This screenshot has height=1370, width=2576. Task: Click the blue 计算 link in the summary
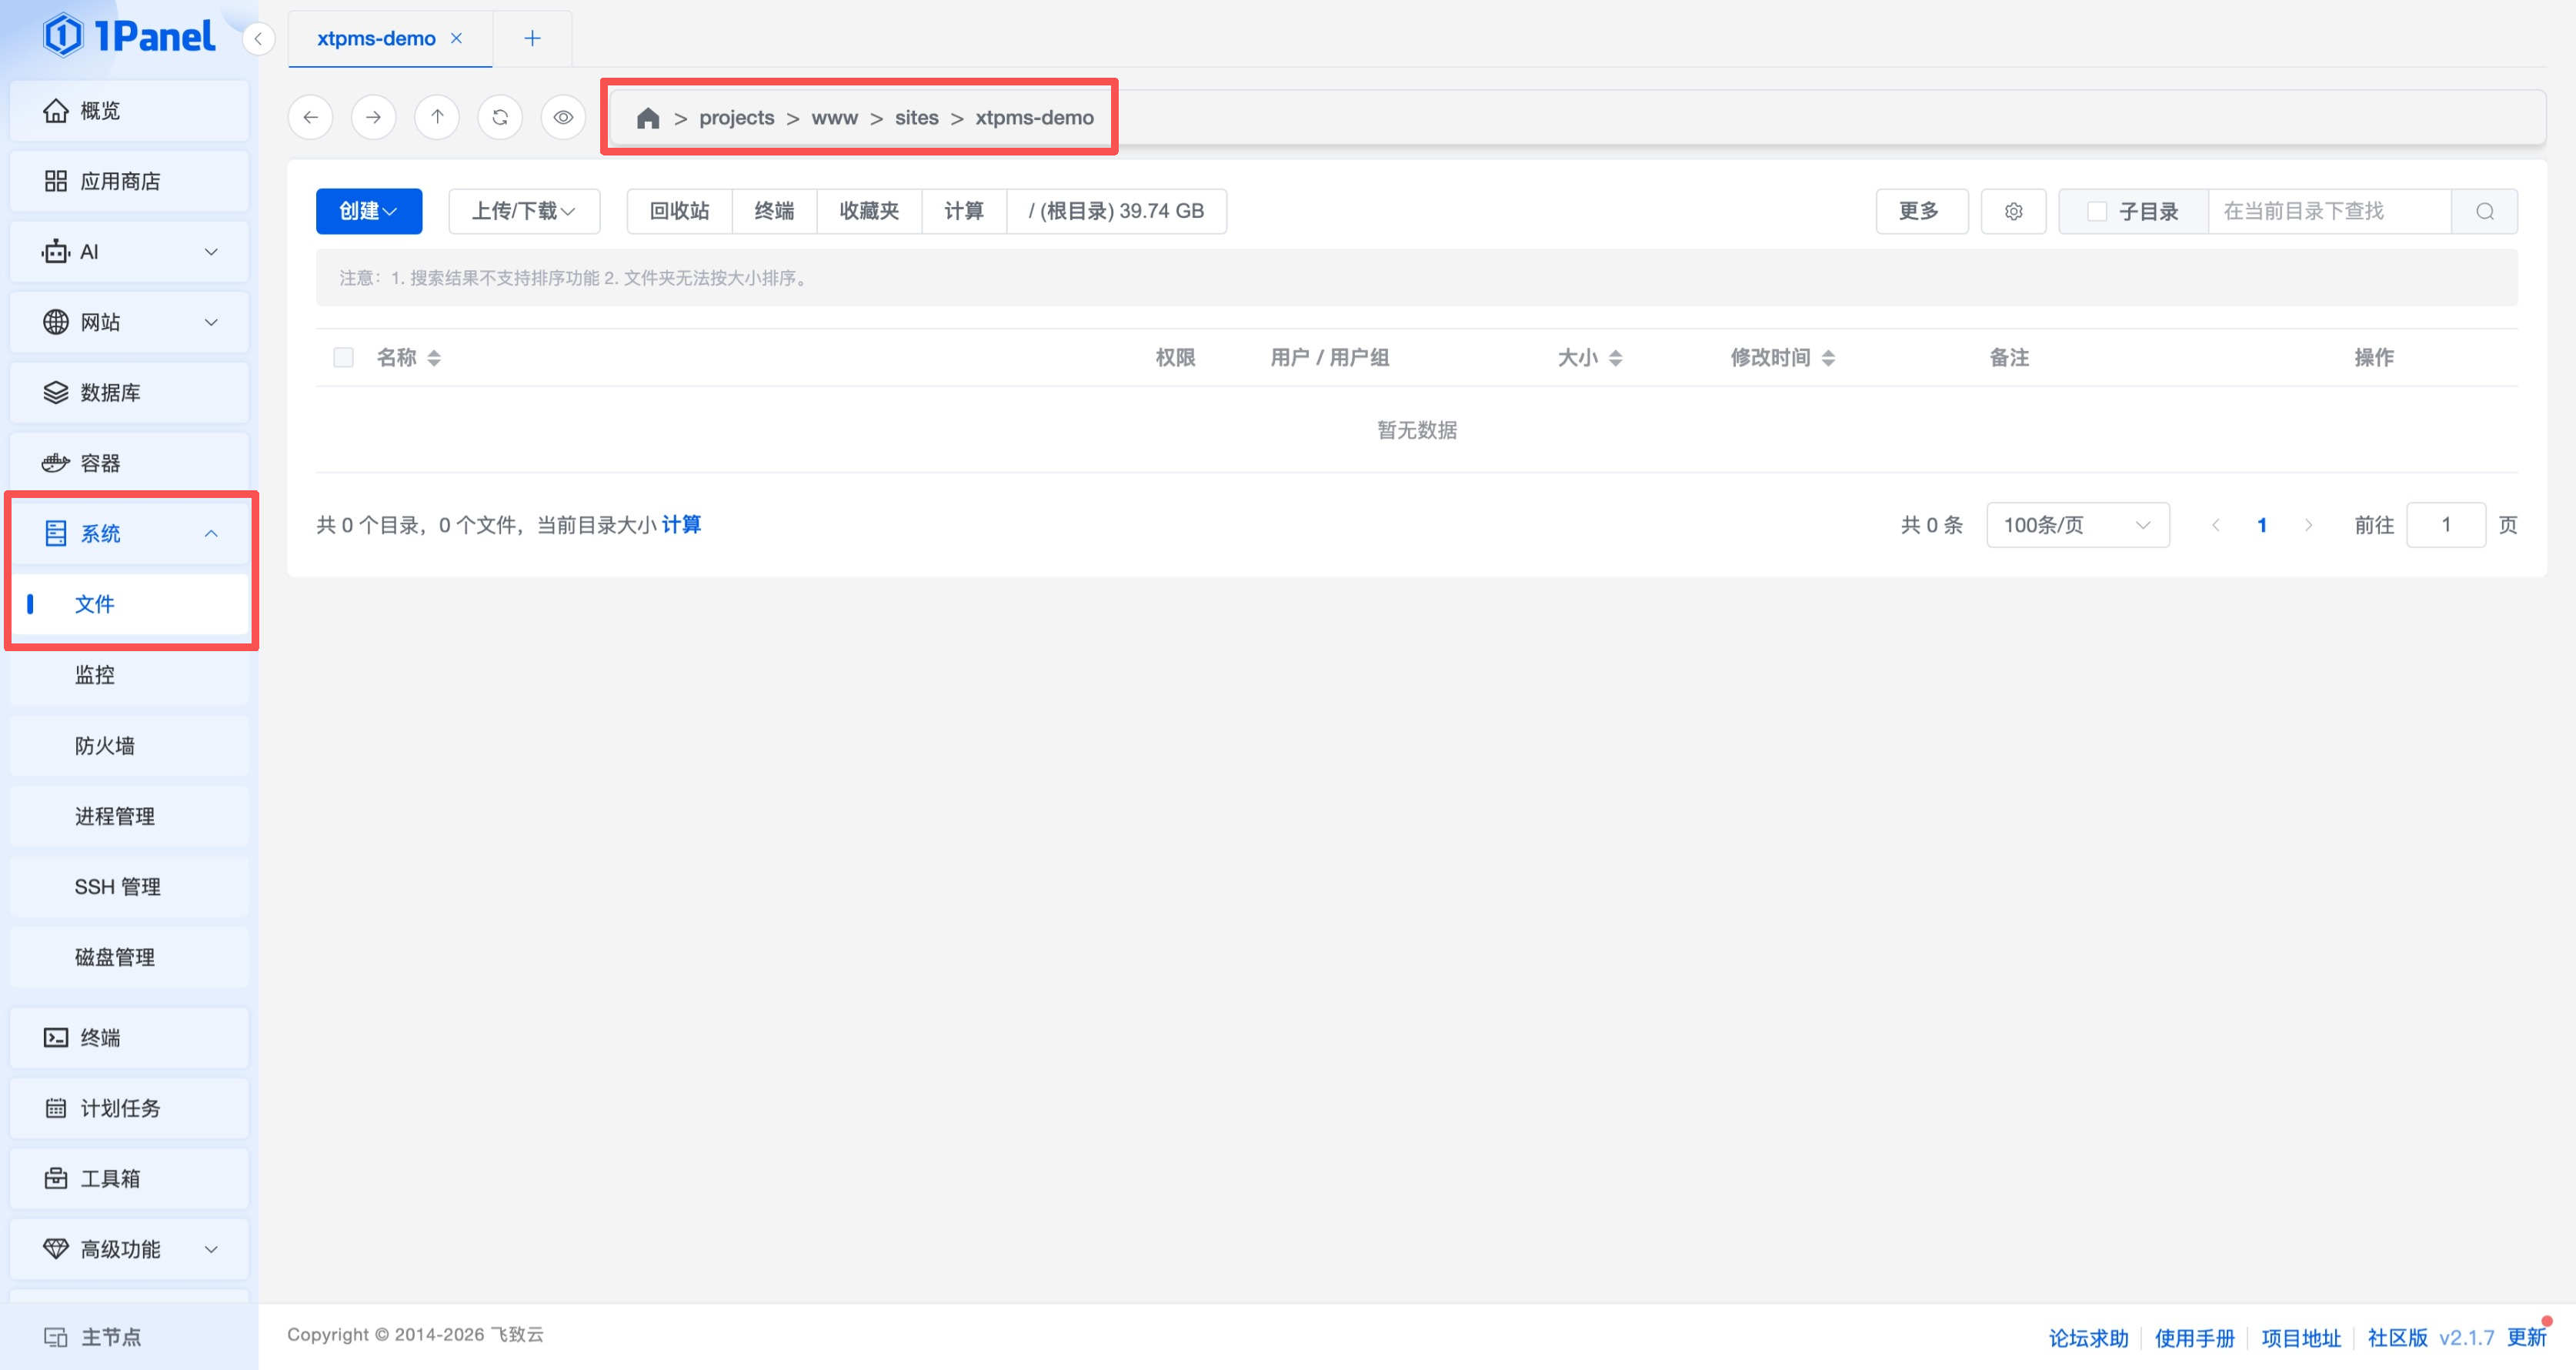pos(681,525)
